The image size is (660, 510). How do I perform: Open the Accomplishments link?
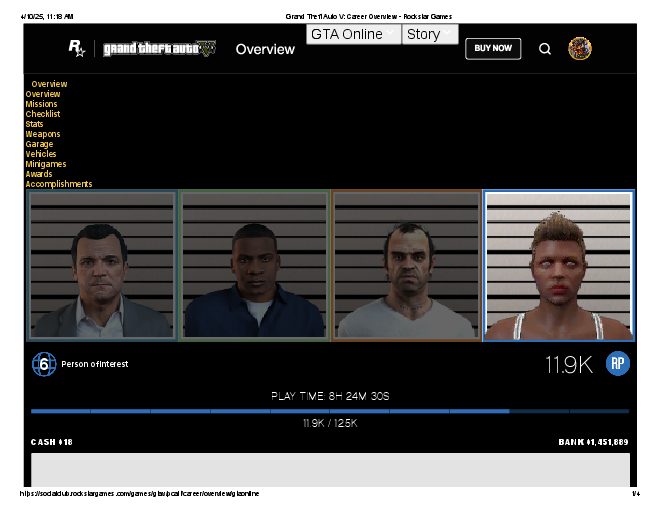coord(59,184)
